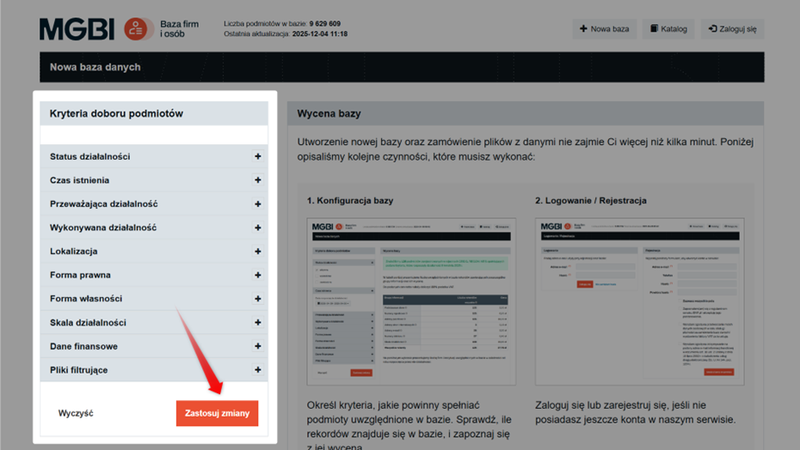Viewport: 800px width, 450px height.
Task: Click the plus icon for Lokalizacja
Action: 257,251
